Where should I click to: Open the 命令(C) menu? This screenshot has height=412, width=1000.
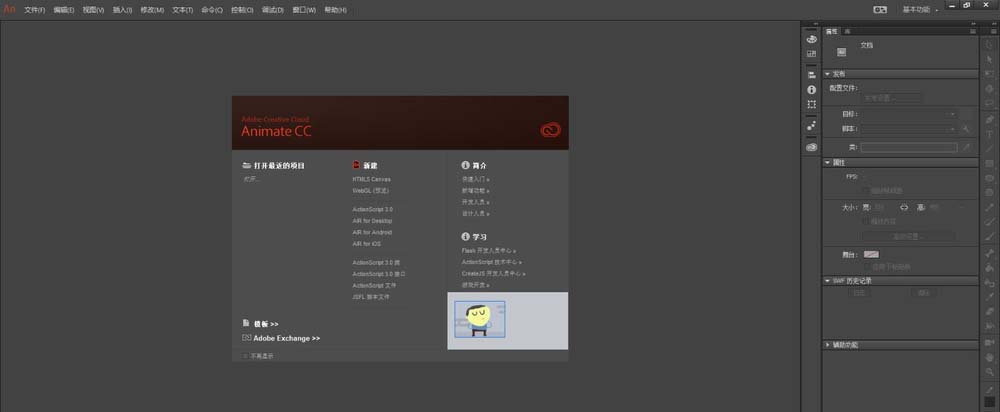point(212,10)
